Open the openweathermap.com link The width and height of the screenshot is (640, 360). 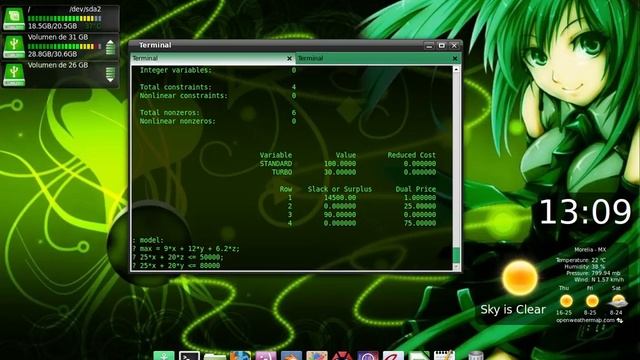tap(585, 320)
